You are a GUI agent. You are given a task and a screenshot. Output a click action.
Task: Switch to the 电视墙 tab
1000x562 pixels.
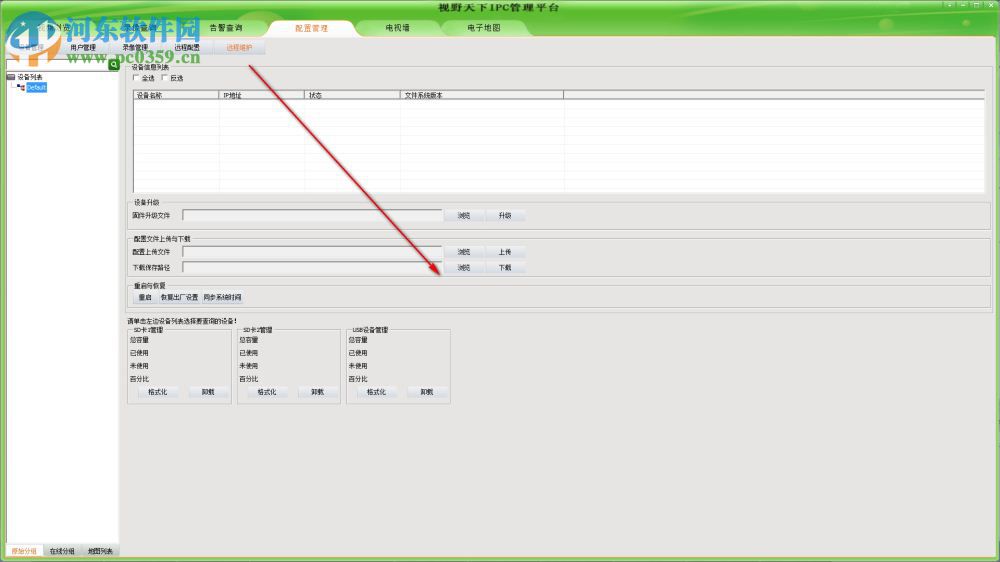pyautogui.click(x=397, y=28)
